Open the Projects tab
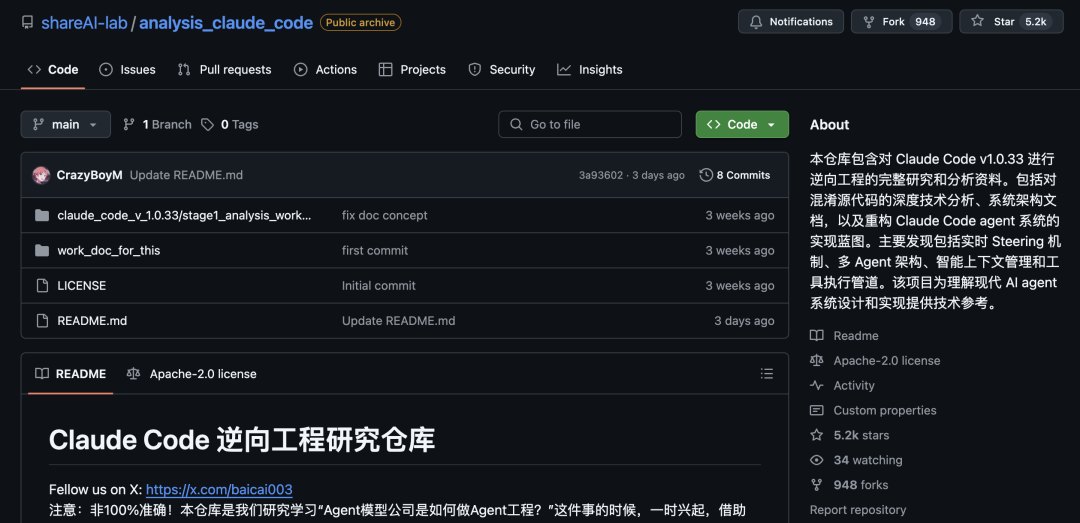 [413, 70]
